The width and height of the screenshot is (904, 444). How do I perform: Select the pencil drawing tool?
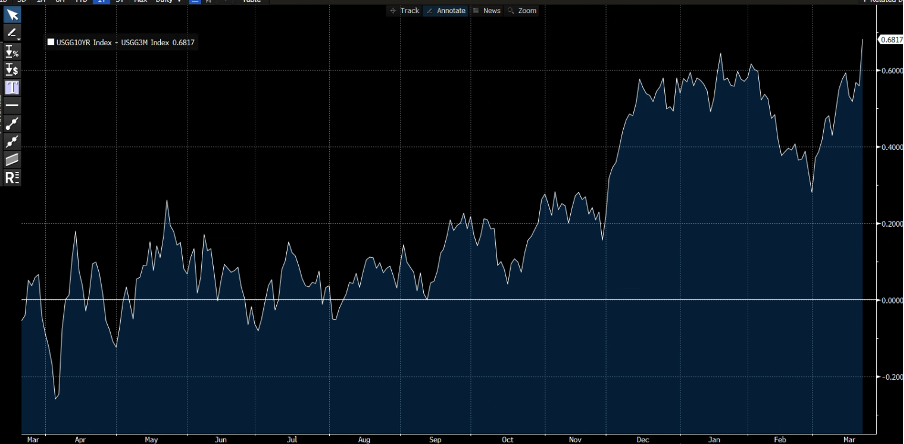coord(12,32)
